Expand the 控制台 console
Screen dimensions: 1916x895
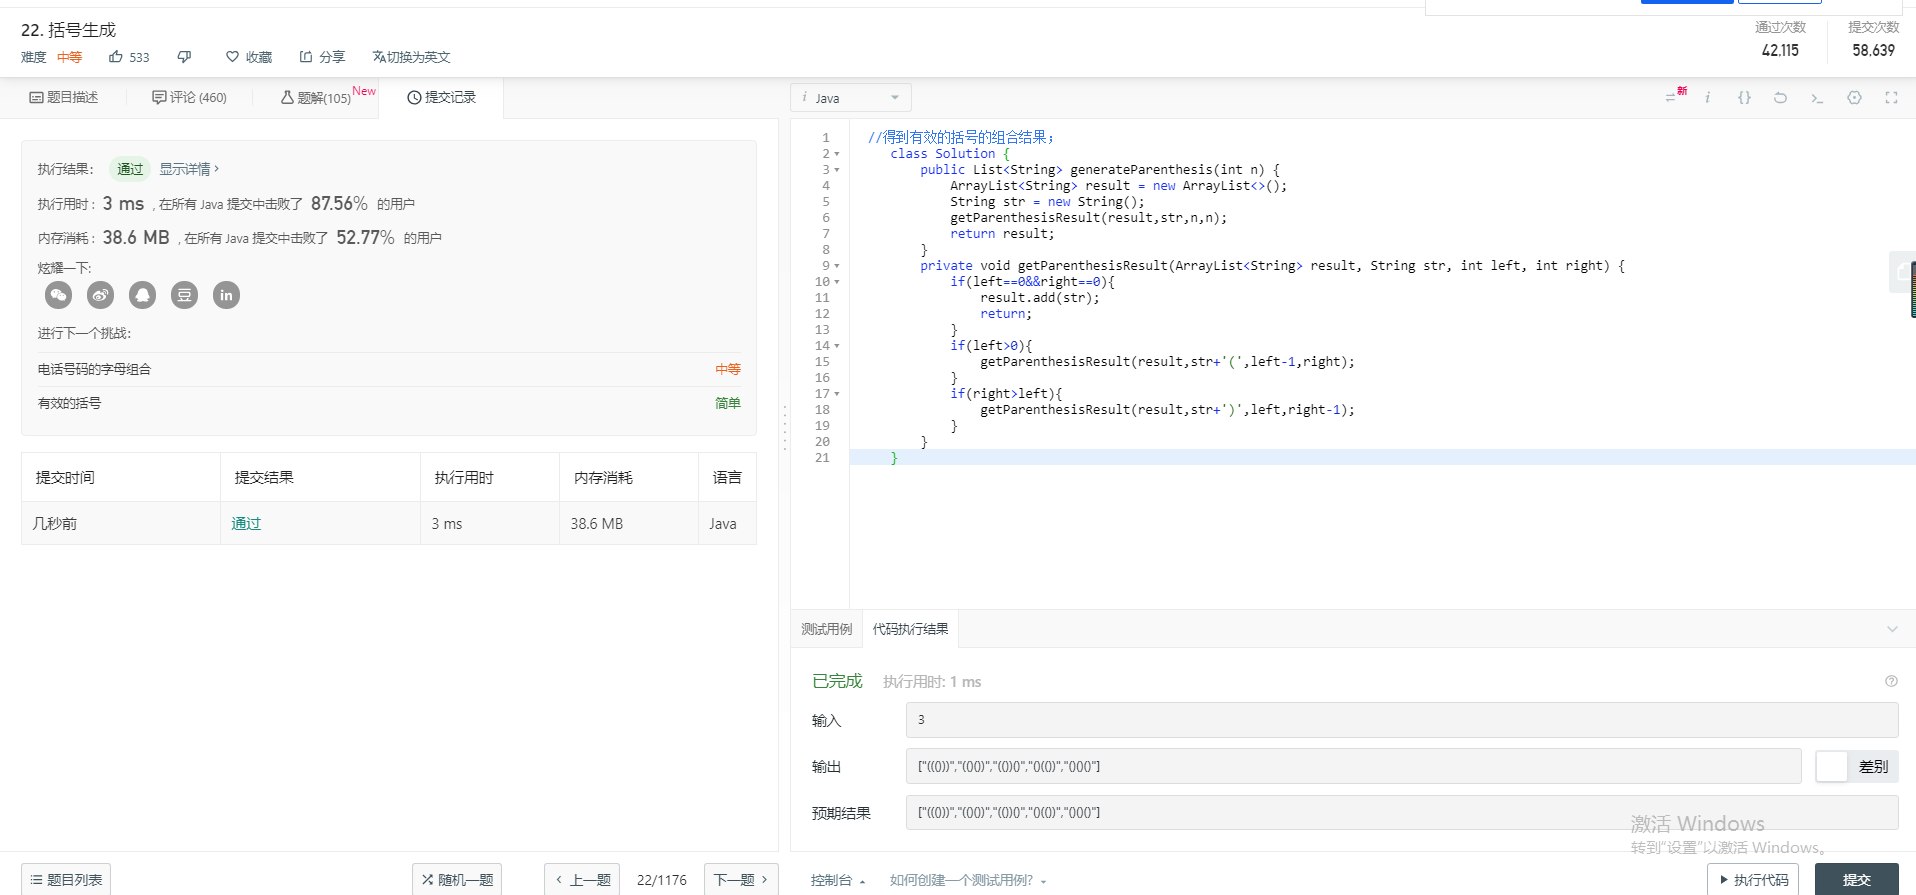[x=838, y=880]
